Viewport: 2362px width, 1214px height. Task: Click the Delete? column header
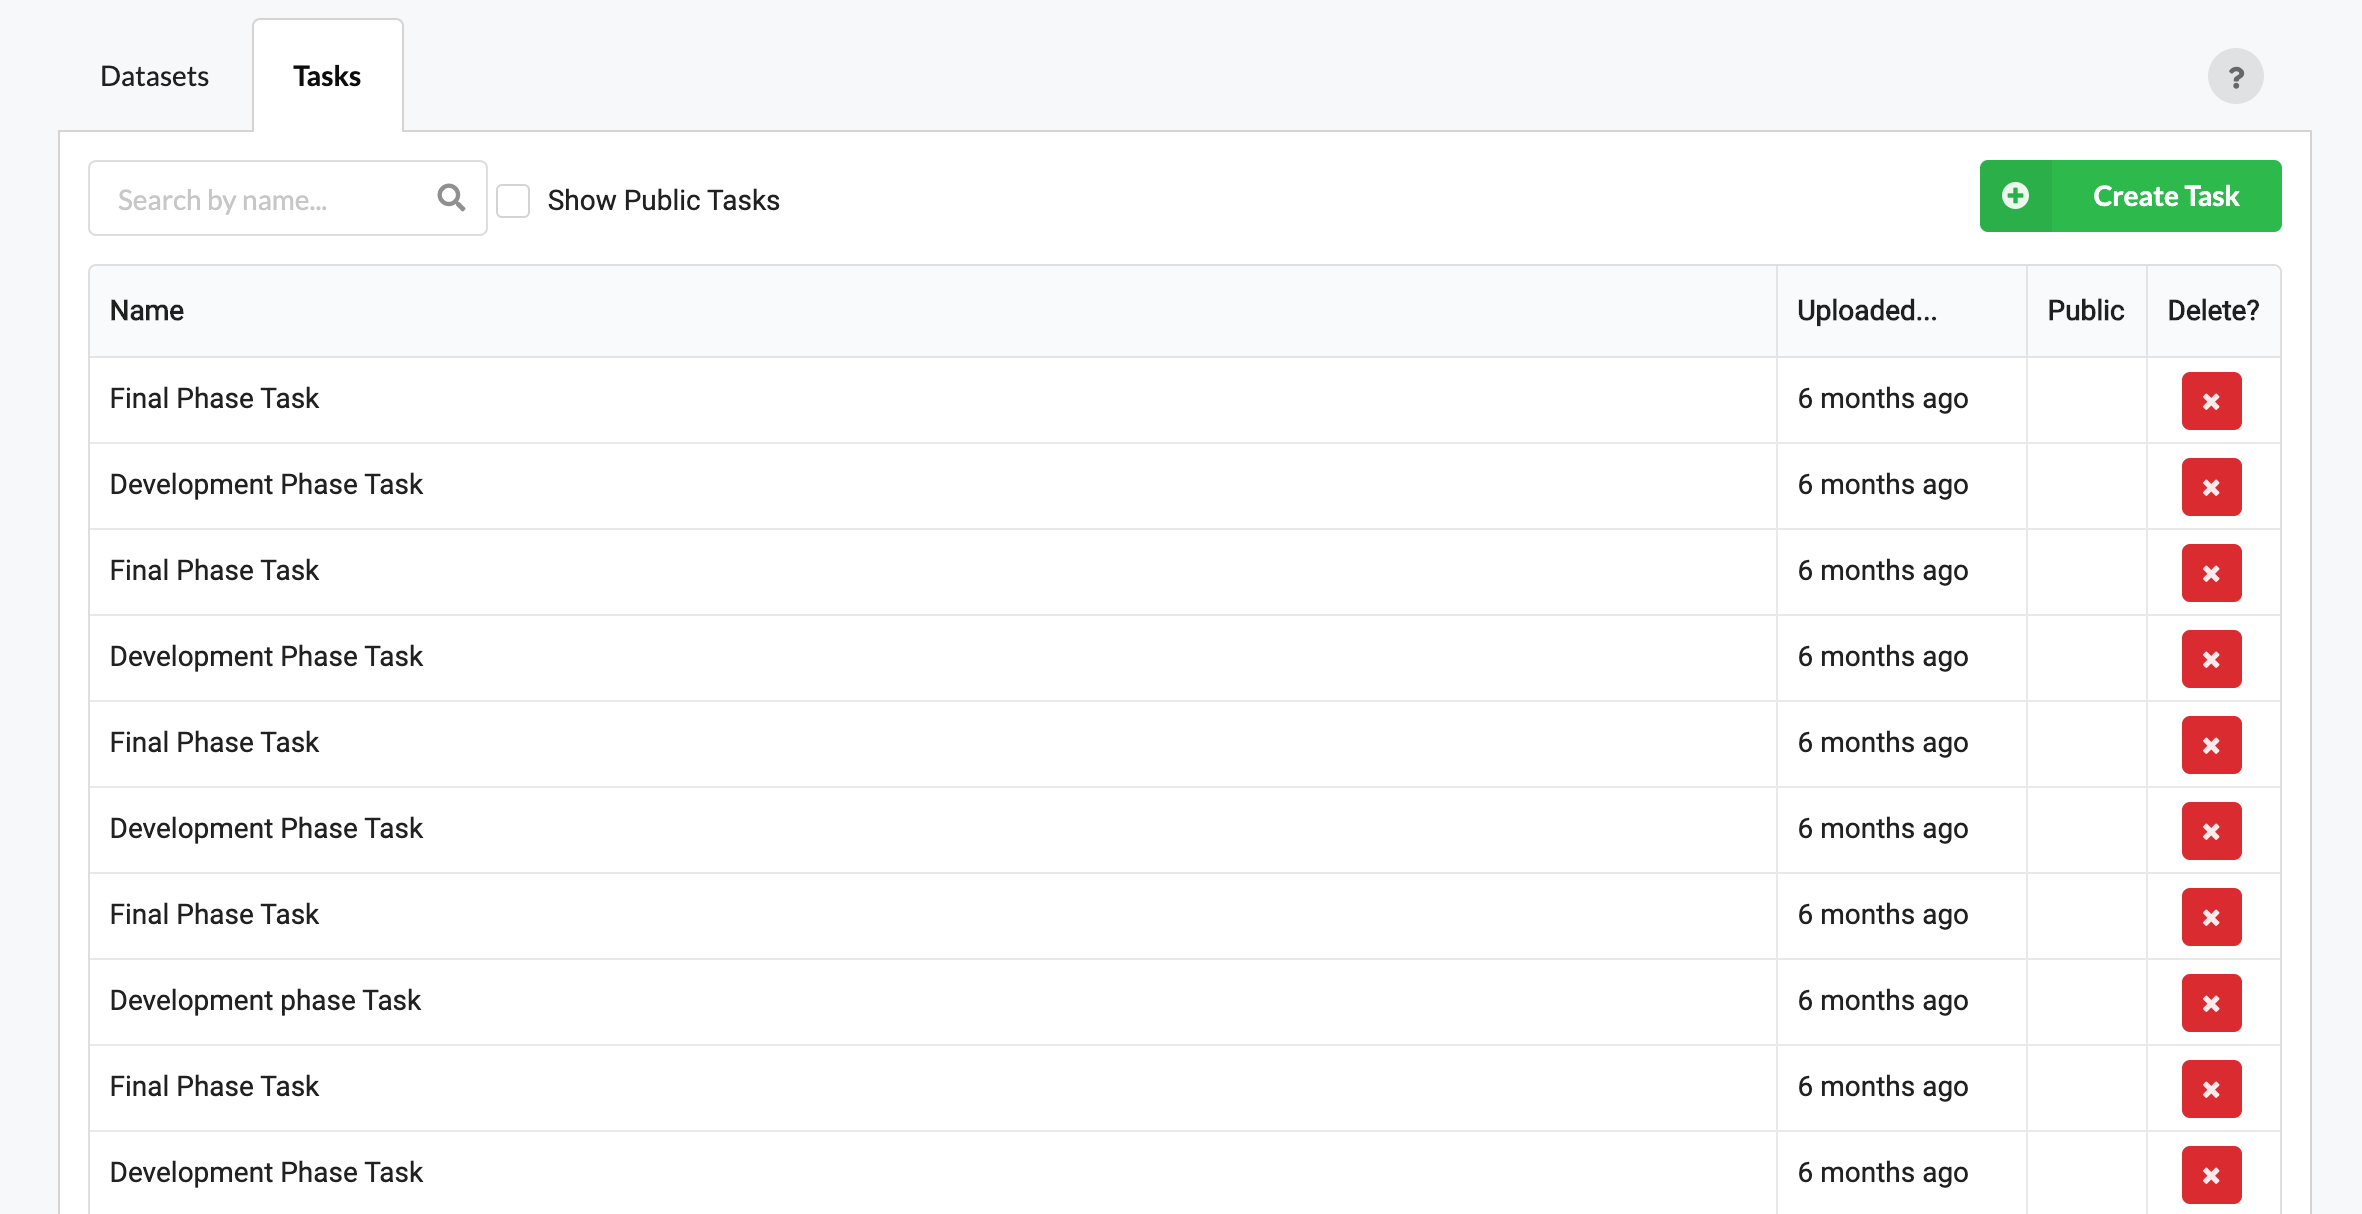point(2212,310)
